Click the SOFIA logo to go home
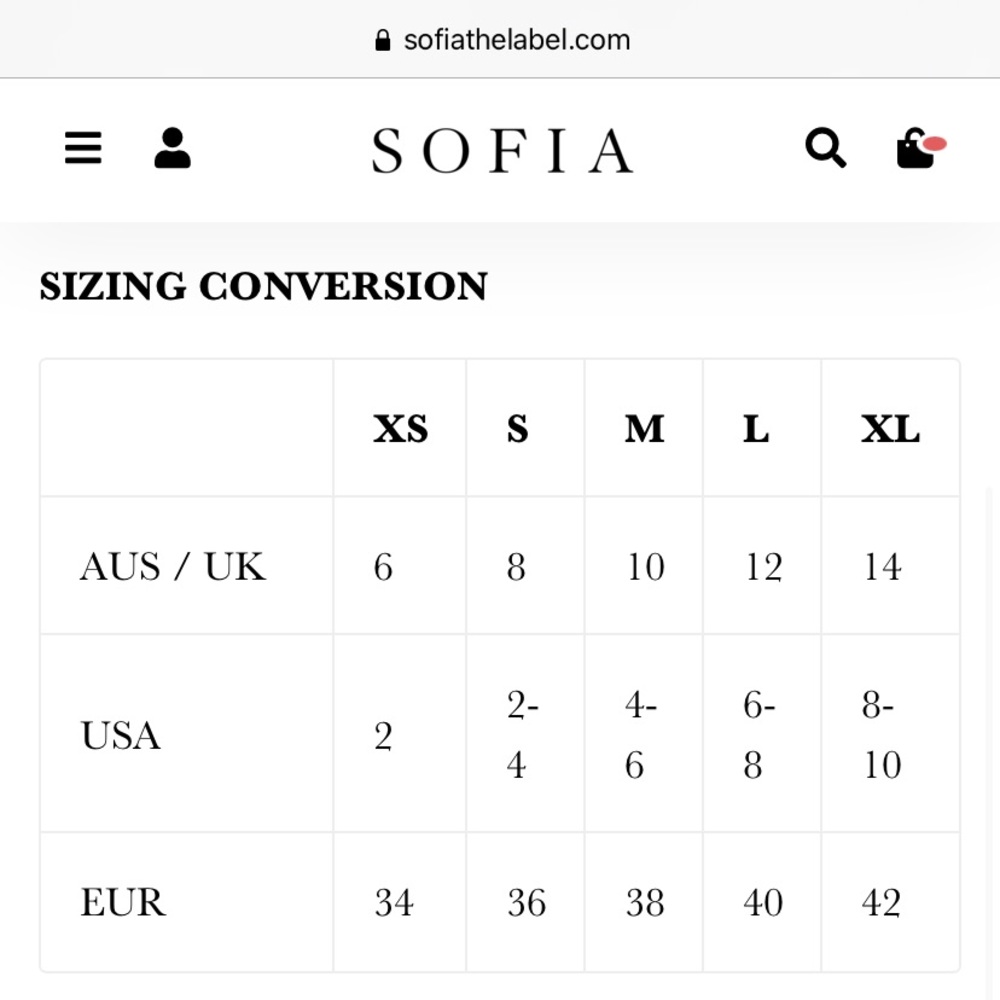 click(x=502, y=151)
